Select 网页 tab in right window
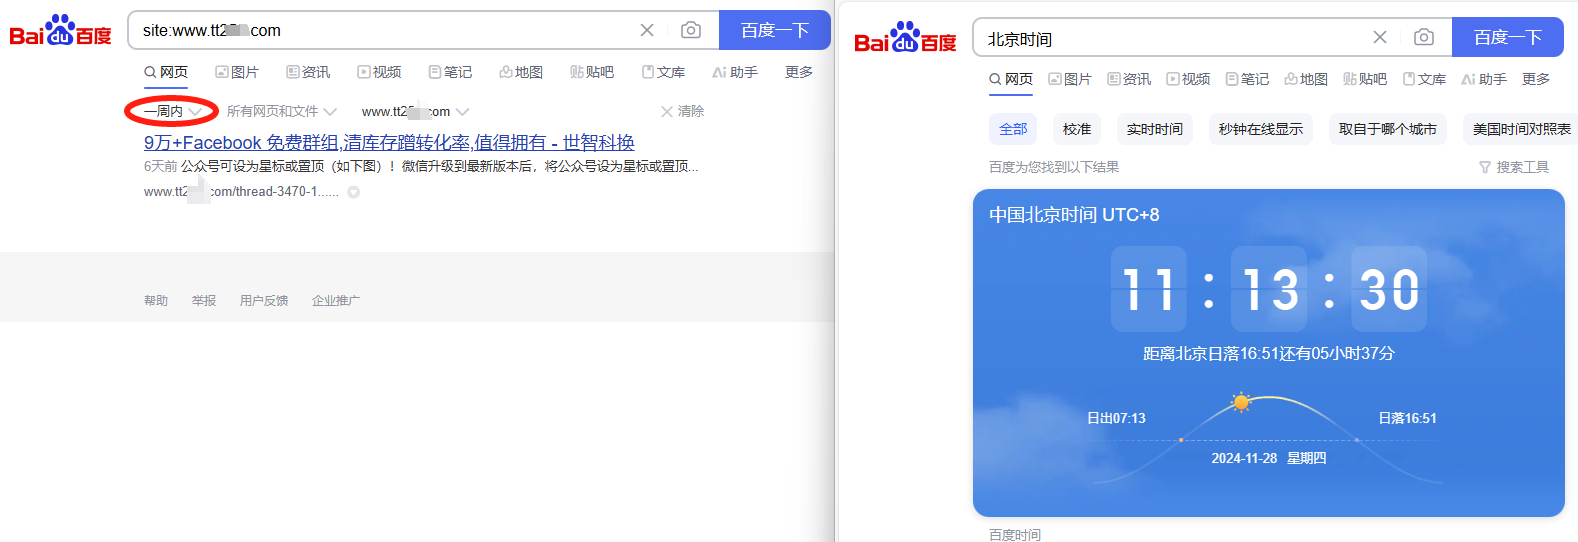The width and height of the screenshot is (1578, 542). (1011, 79)
